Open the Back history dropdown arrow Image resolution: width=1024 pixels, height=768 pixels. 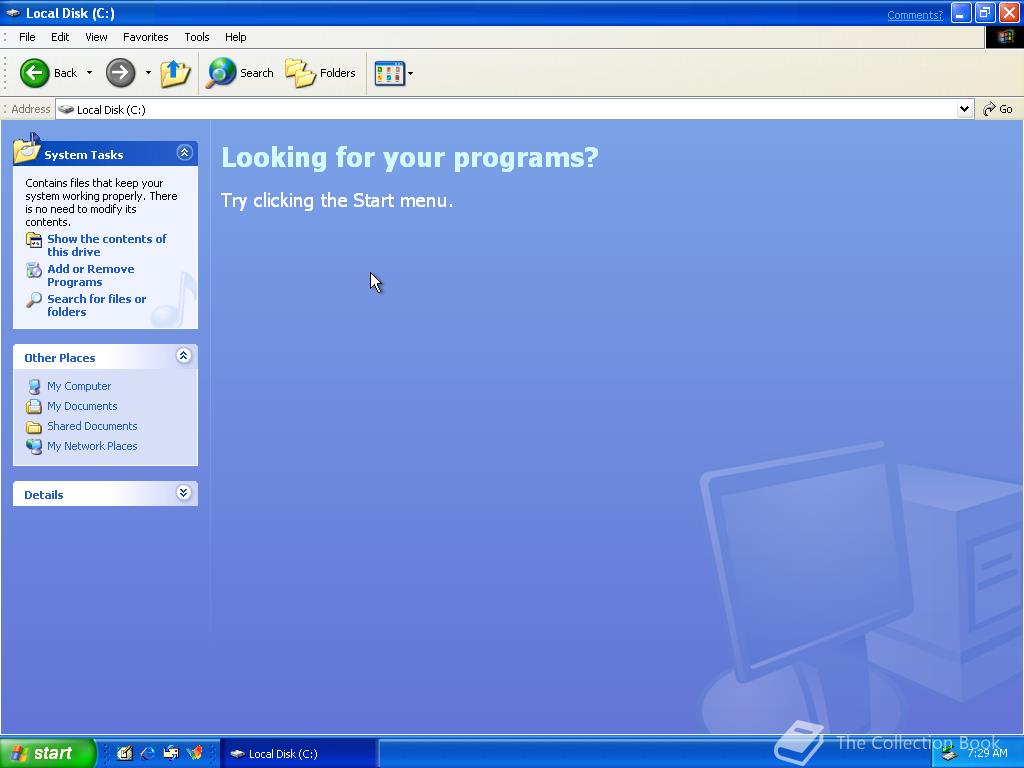pos(89,72)
